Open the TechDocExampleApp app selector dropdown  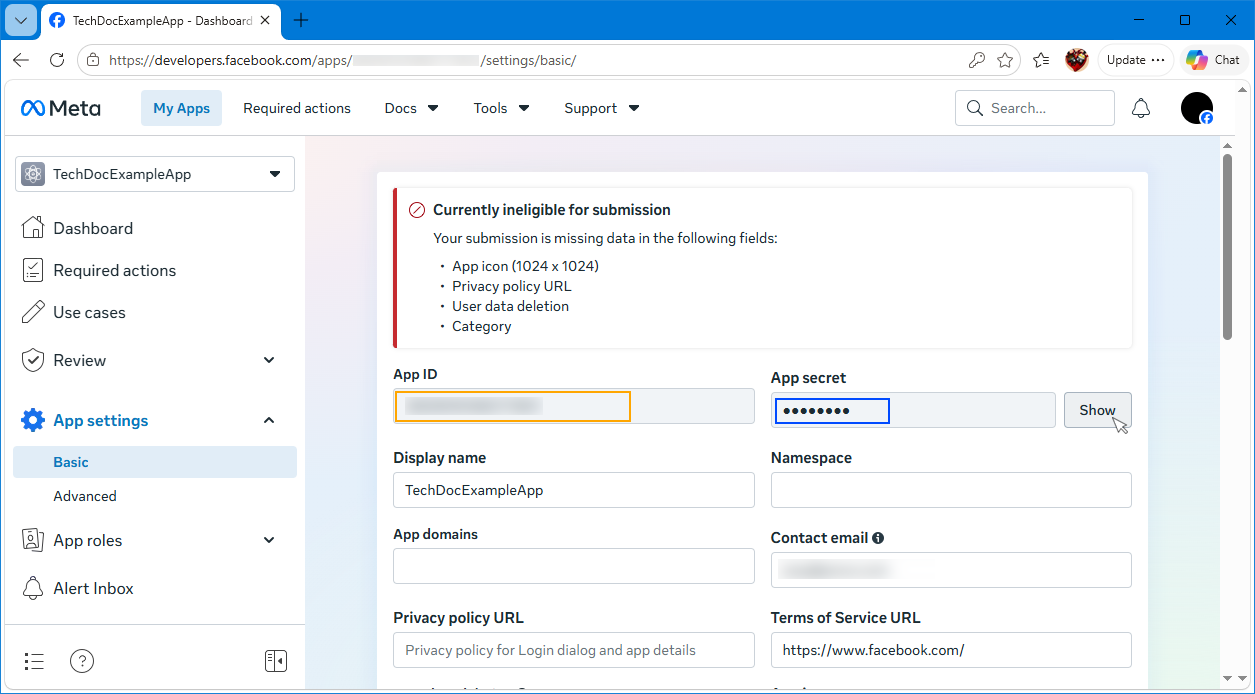click(155, 174)
